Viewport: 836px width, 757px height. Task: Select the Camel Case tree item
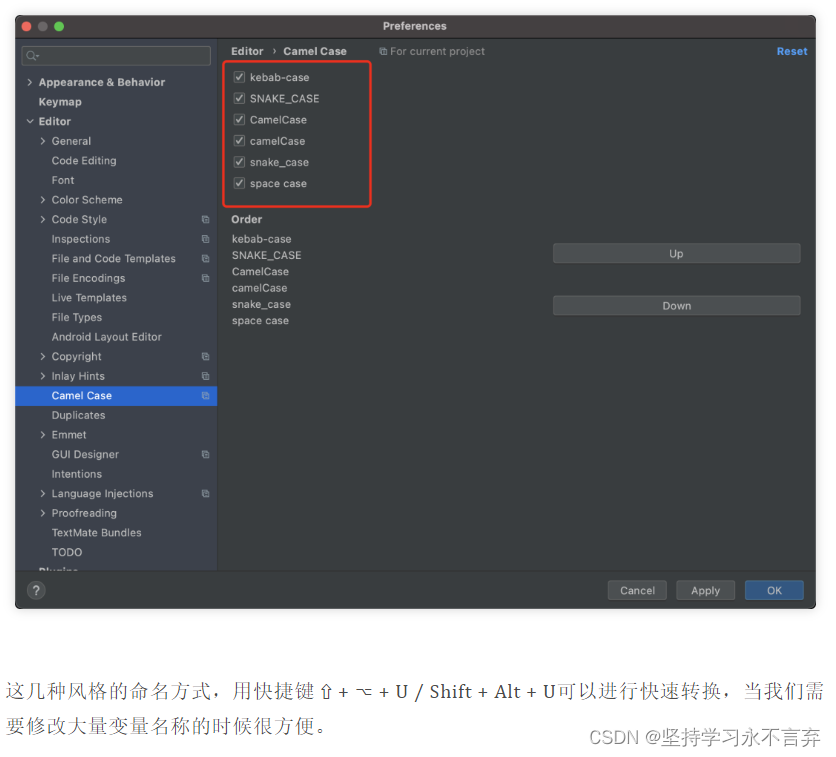pos(116,396)
